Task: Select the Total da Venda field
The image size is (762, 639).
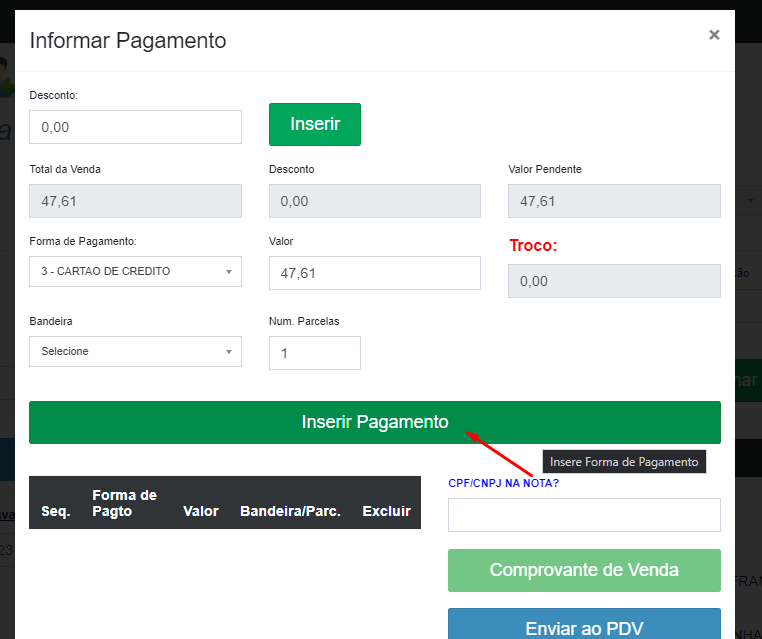Action: (x=135, y=201)
